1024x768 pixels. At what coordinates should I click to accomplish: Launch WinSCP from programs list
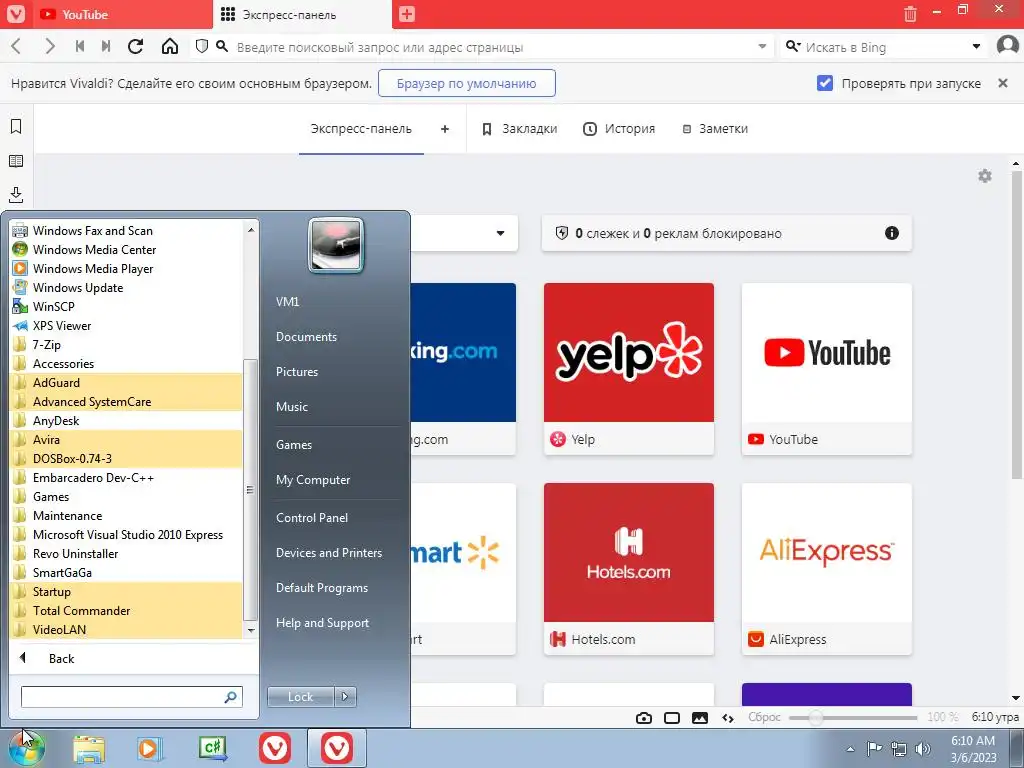click(126, 306)
